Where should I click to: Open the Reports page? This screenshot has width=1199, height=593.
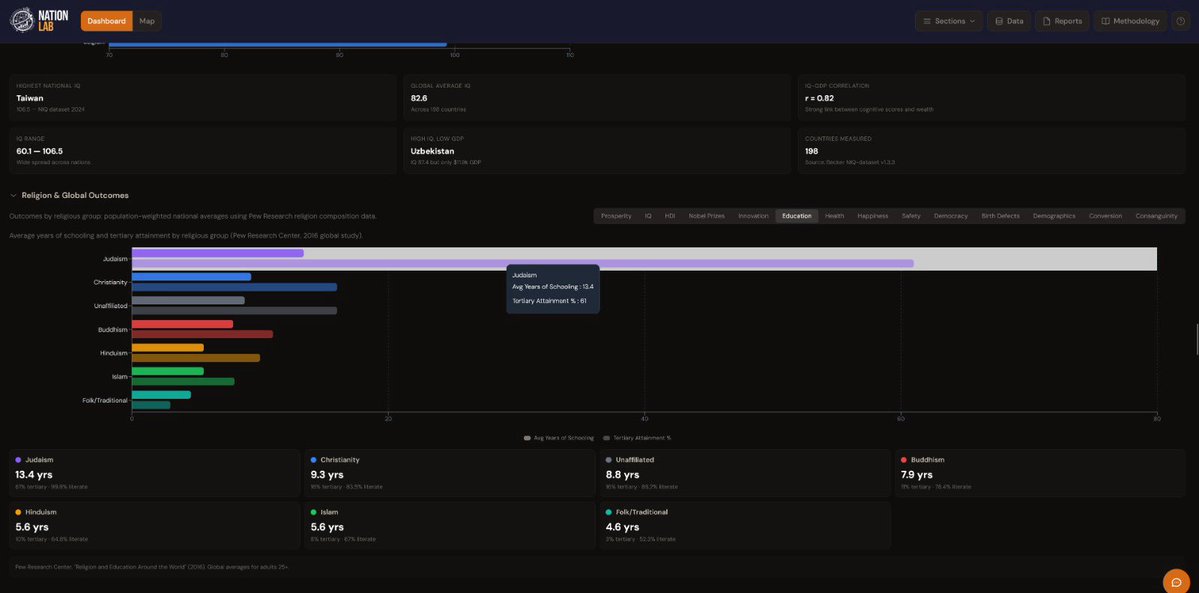pos(1062,21)
